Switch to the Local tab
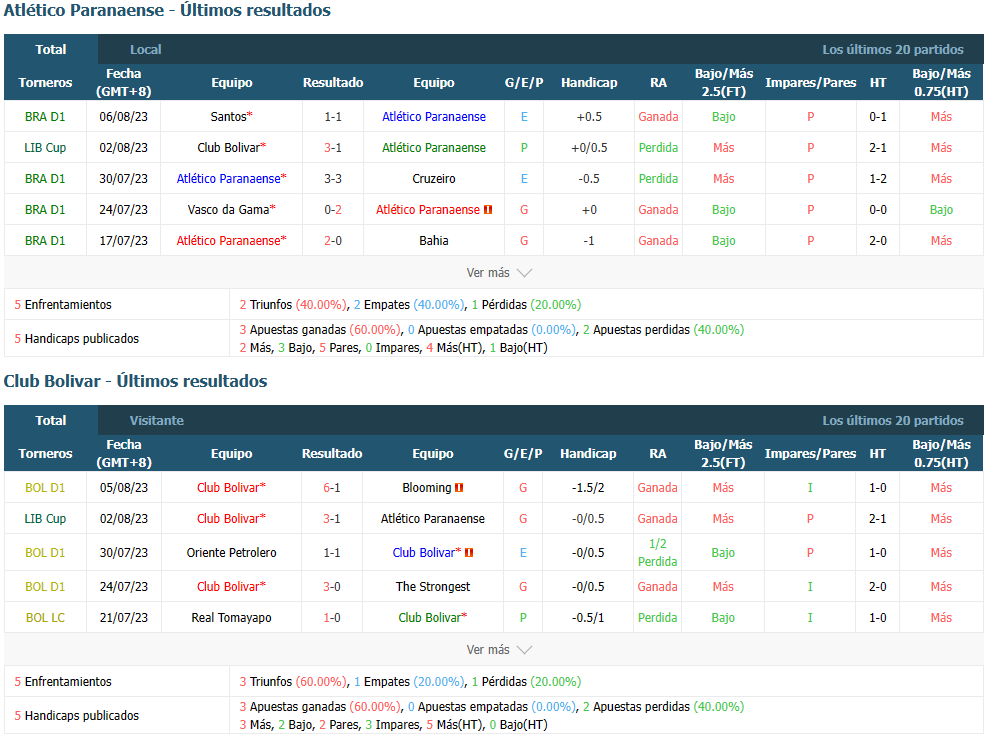Screen dimensions: 990x740 point(145,49)
